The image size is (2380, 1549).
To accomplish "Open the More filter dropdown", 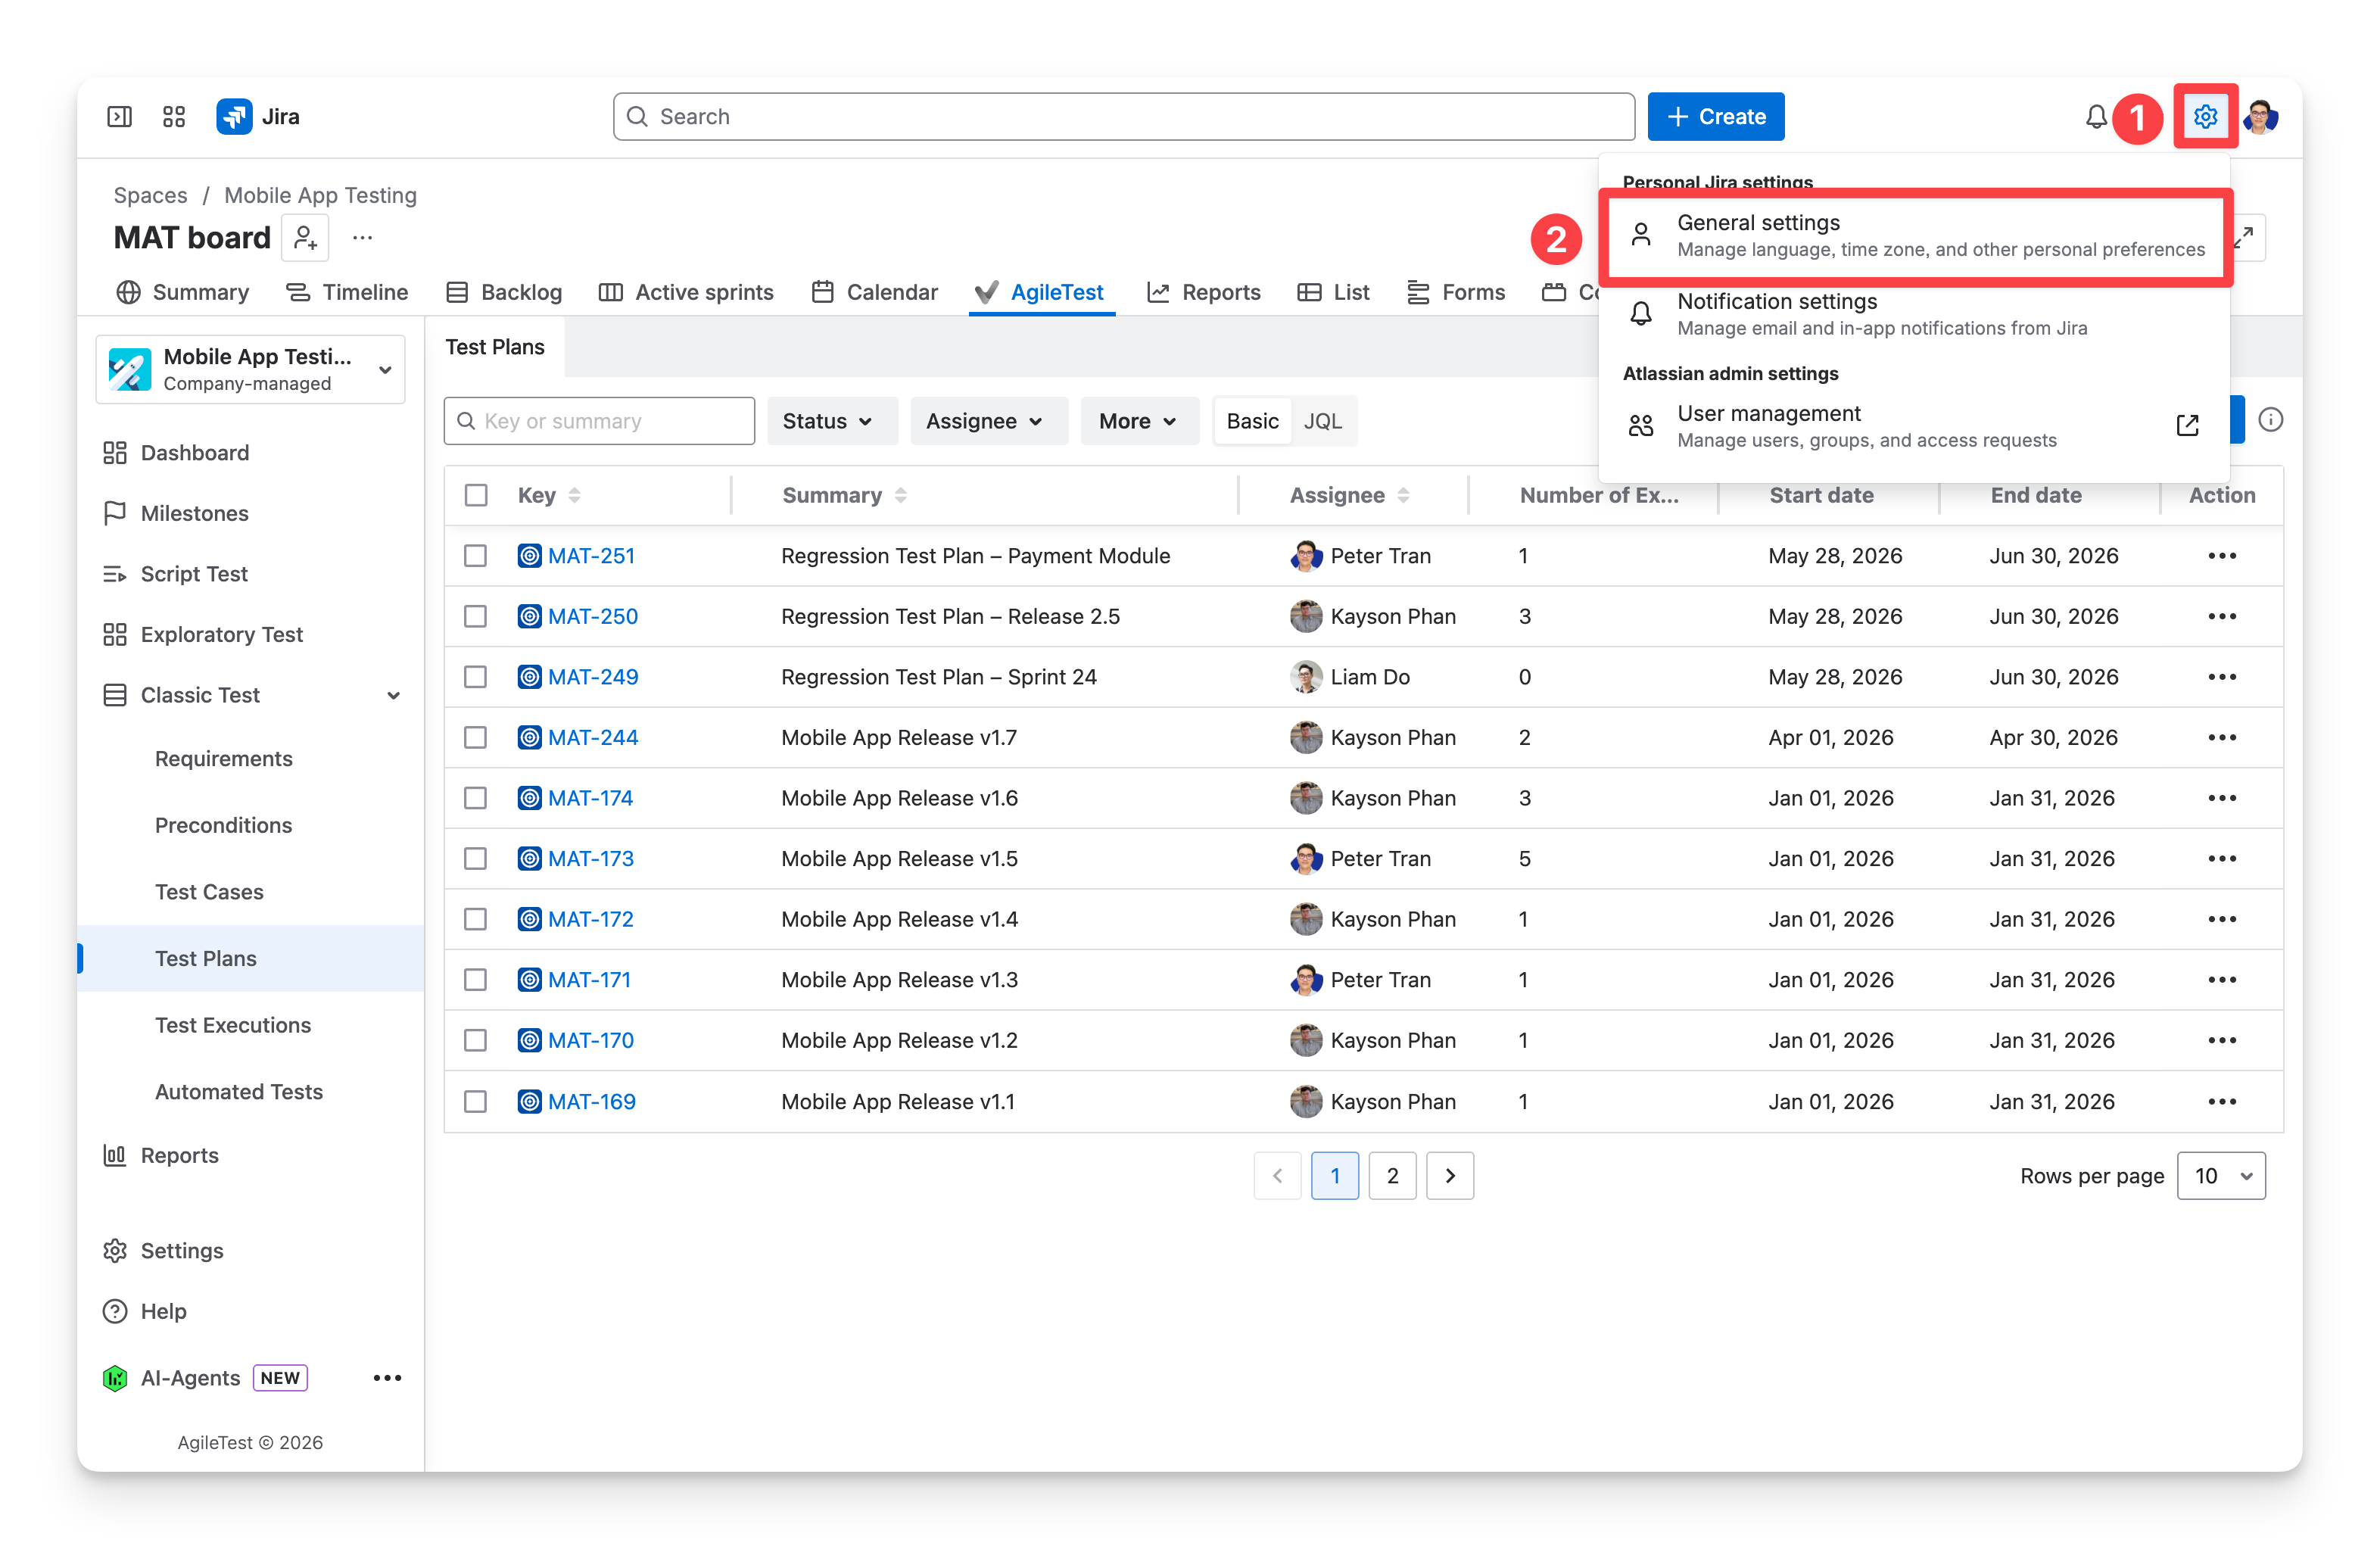I will (x=1139, y=421).
